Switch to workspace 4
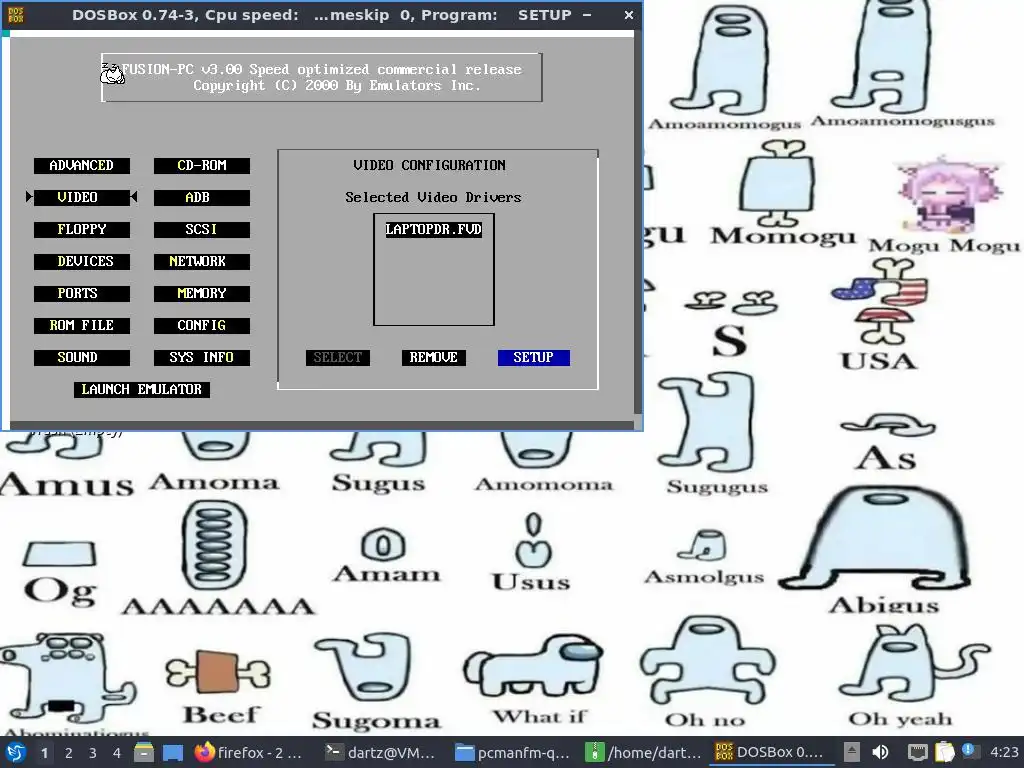Image resolution: width=1024 pixels, height=768 pixels. click(x=117, y=753)
